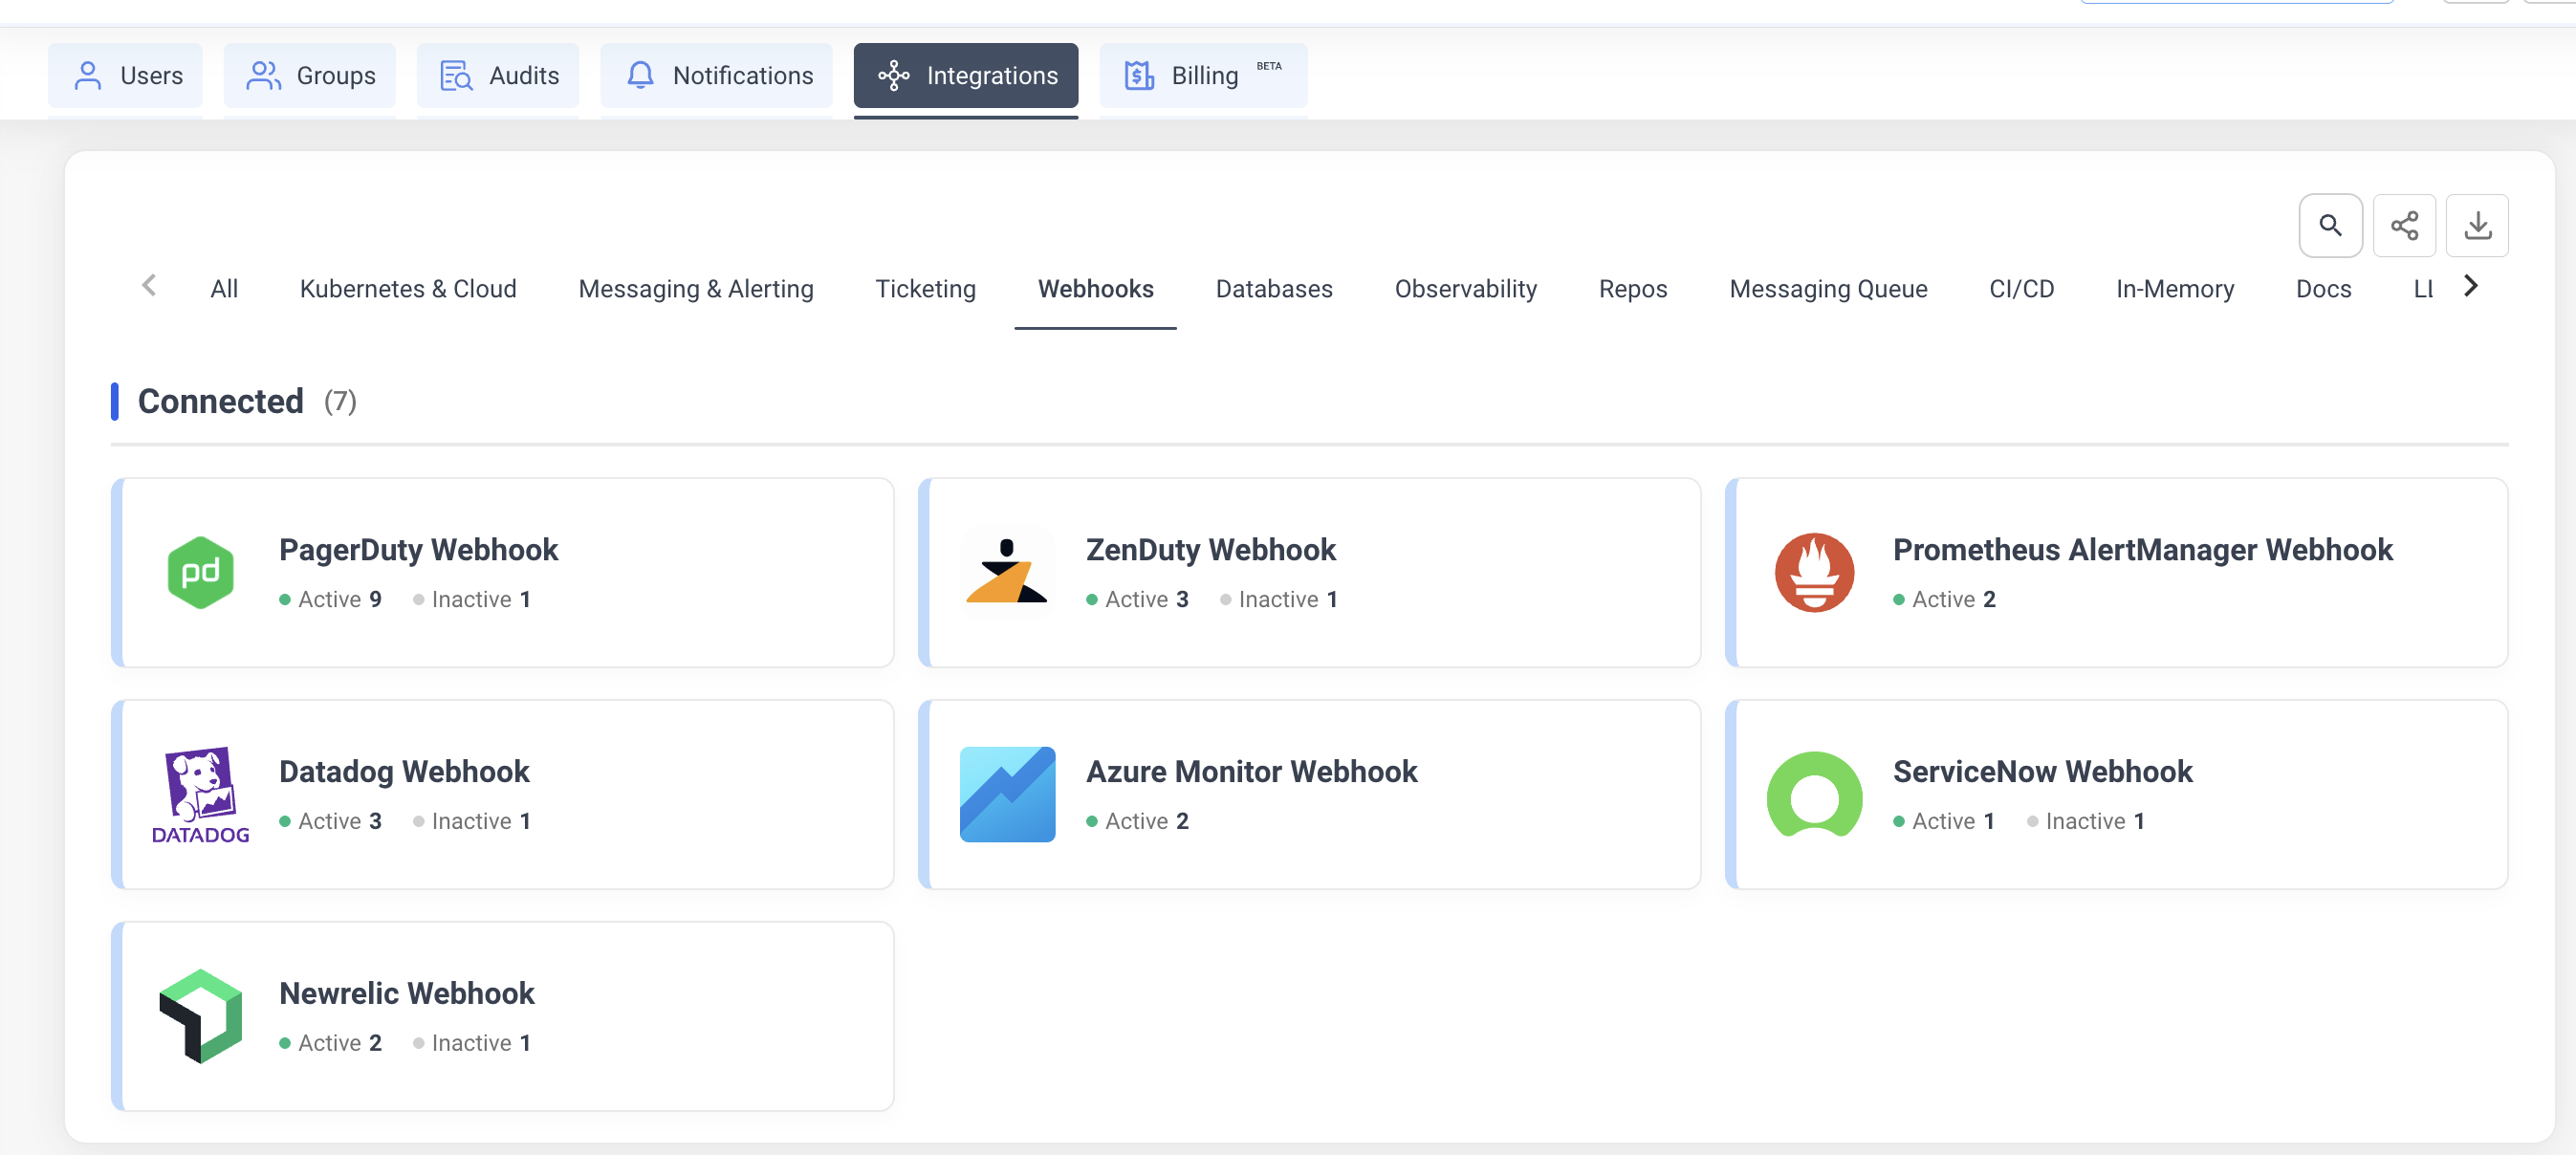Click the share icon
Image resolution: width=2576 pixels, height=1155 pixels.
coord(2405,224)
